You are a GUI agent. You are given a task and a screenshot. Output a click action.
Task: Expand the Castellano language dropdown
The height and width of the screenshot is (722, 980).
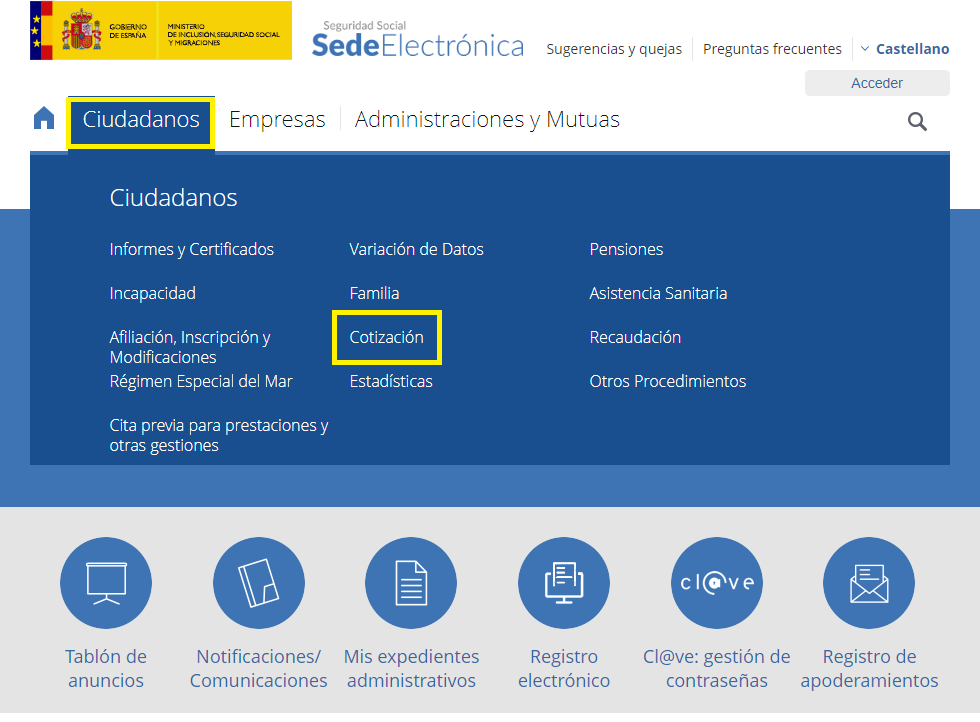tap(905, 49)
